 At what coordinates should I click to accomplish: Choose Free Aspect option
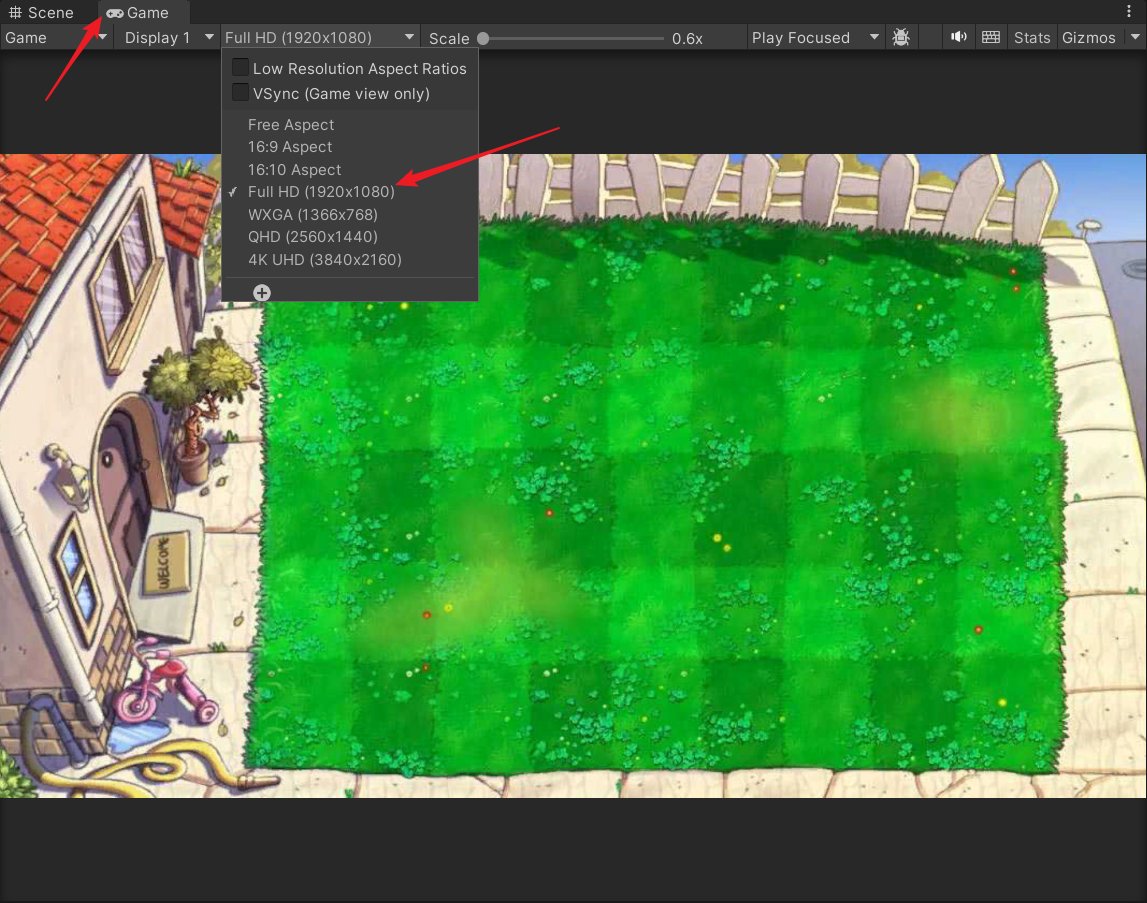[x=350, y=124]
